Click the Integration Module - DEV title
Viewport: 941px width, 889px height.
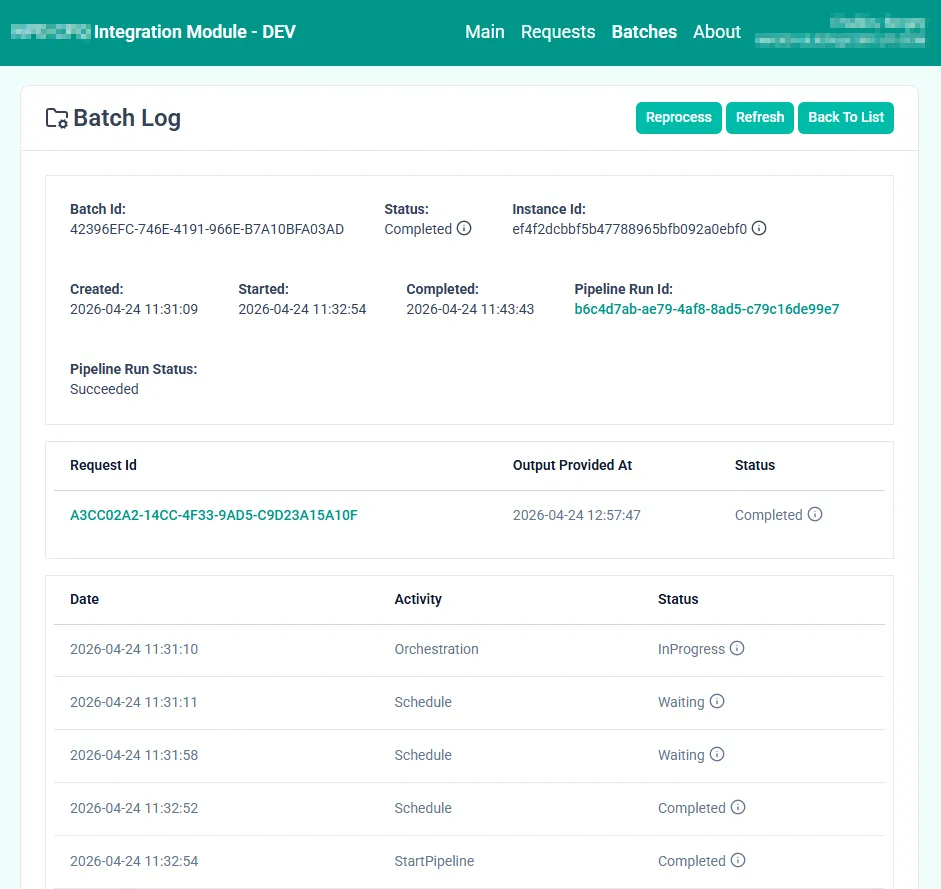(x=194, y=32)
